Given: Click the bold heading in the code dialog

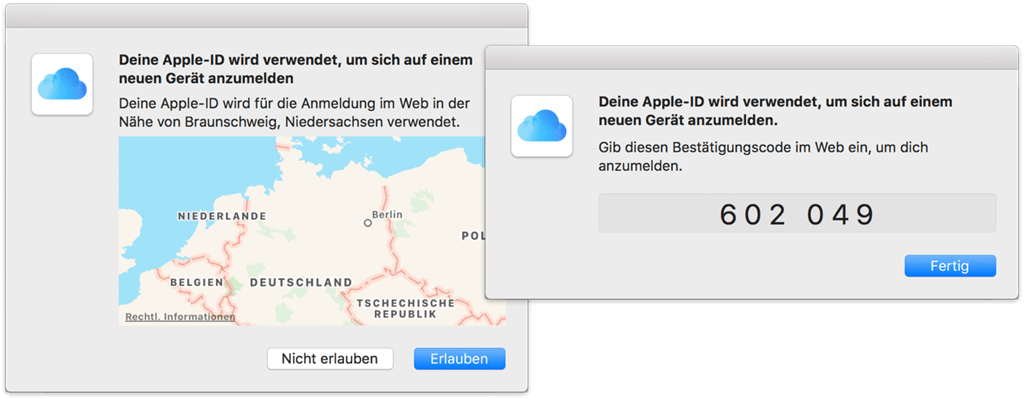Looking at the screenshot, I should click(776, 111).
